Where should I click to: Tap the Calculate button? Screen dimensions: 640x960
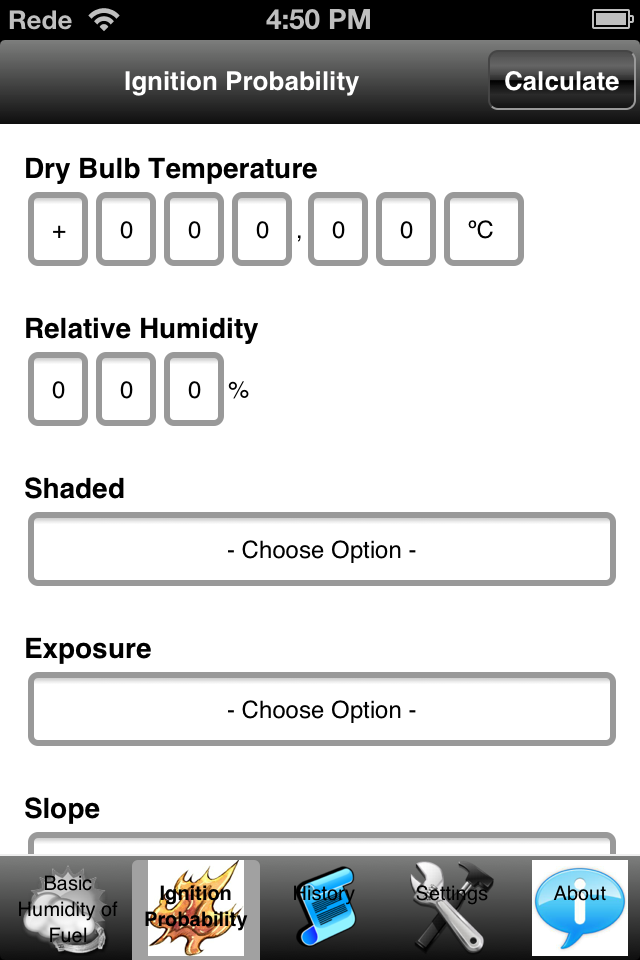click(x=562, y=80)
